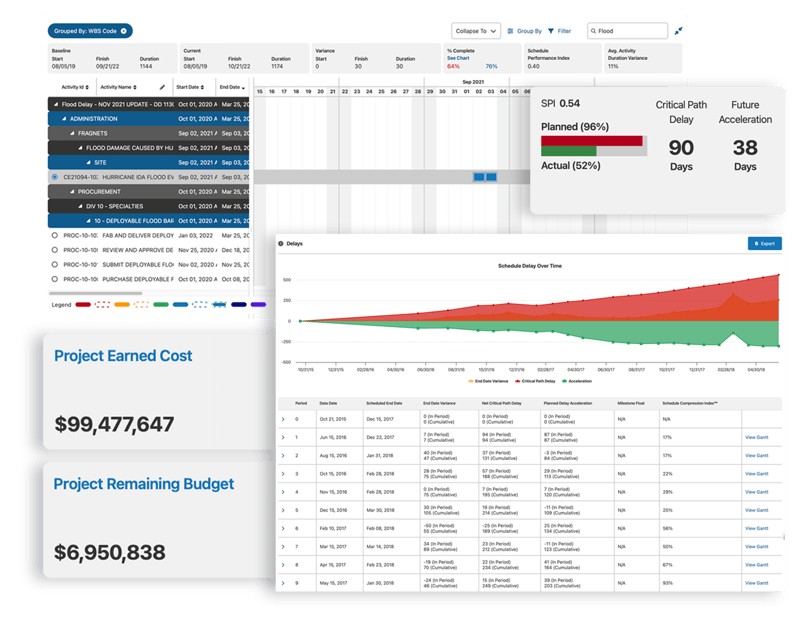Click the Group By icon
Viewport: 800px width, 619px height.
512,31
